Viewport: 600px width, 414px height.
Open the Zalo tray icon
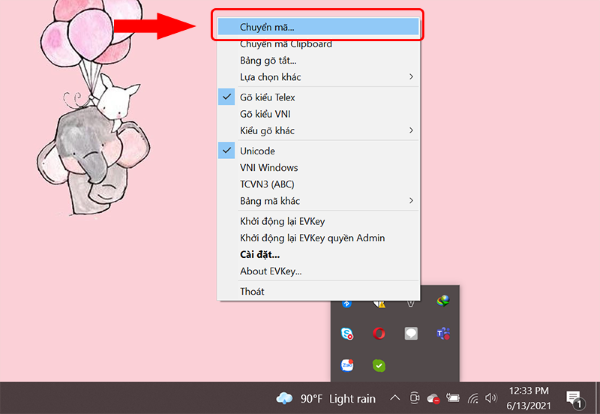point(346,365)
